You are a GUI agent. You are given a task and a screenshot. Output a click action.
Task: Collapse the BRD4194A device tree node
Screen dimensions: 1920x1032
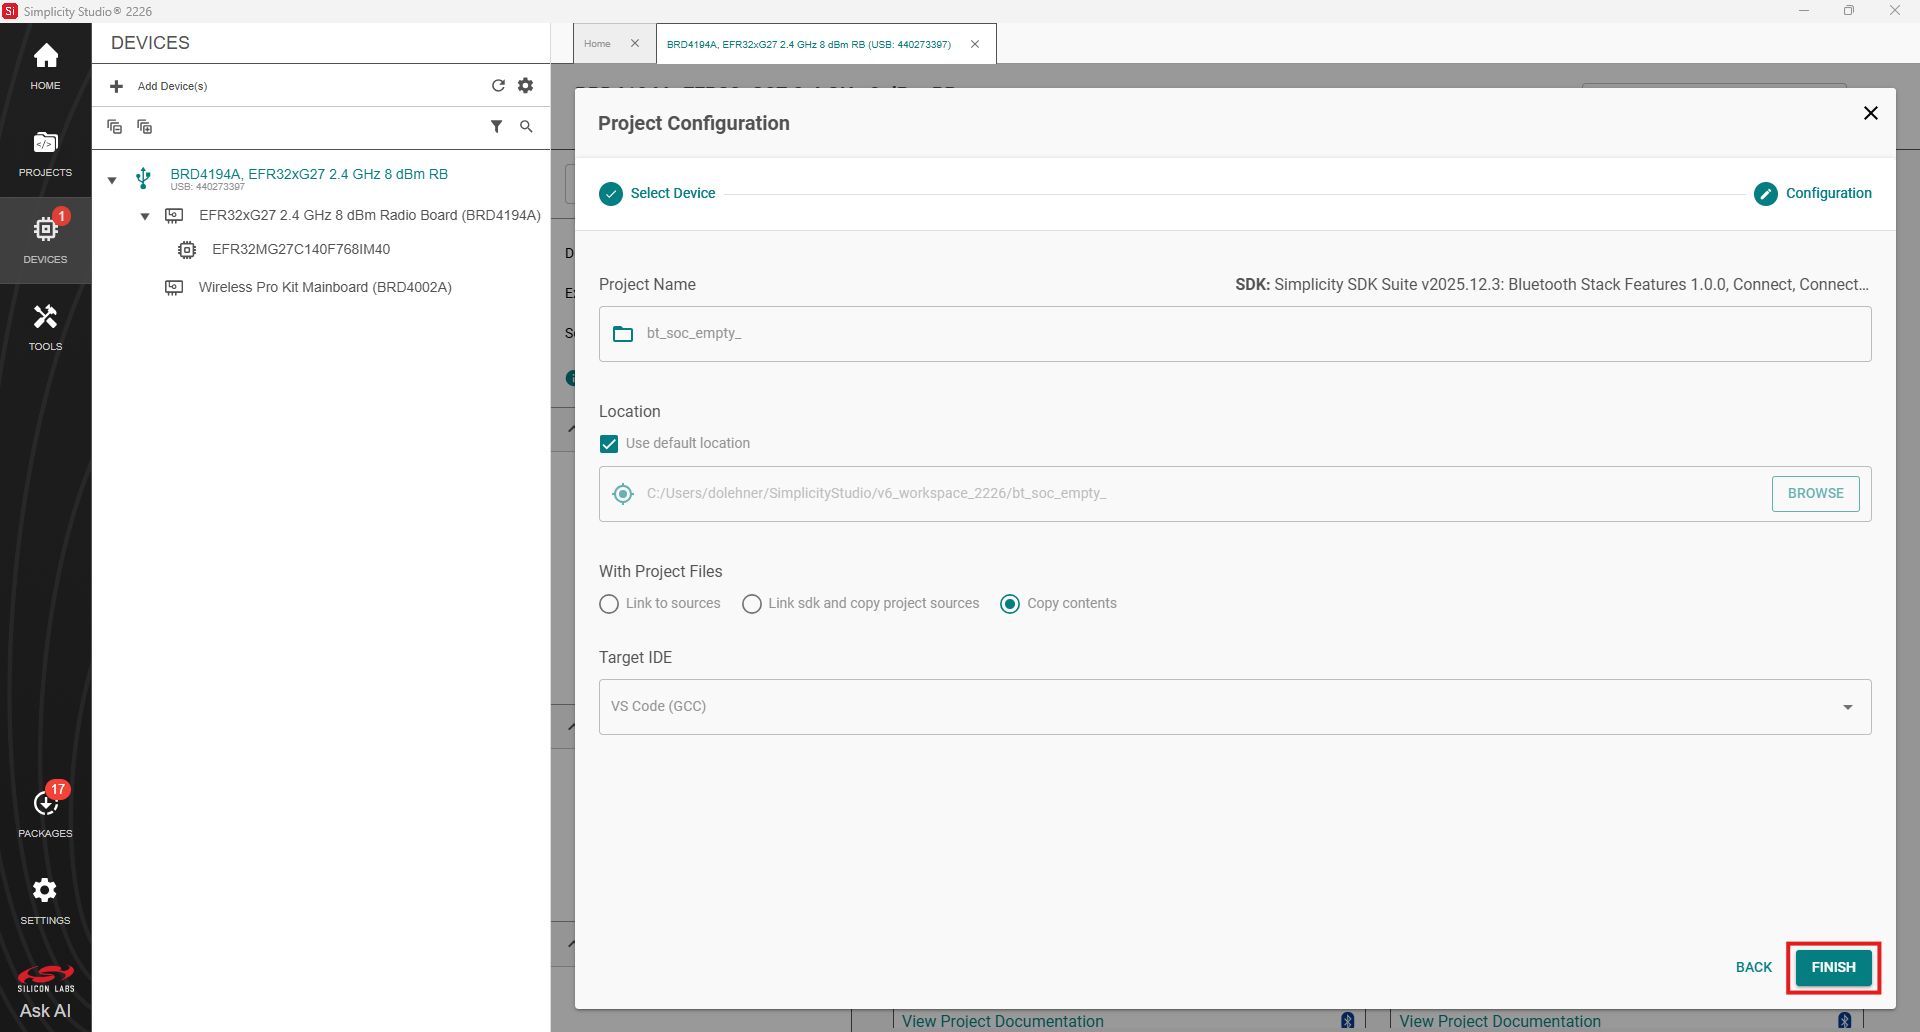click(112, 180)
